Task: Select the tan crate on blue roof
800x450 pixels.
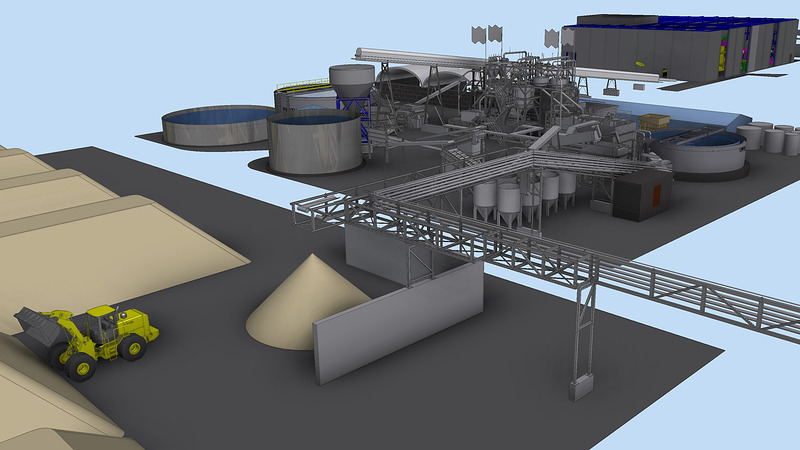Action: (x=654, y=121)
